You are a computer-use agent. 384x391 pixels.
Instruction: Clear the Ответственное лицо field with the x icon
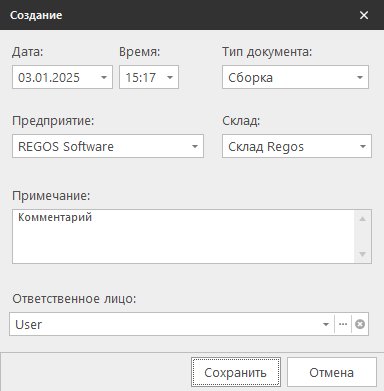[360, 324]
